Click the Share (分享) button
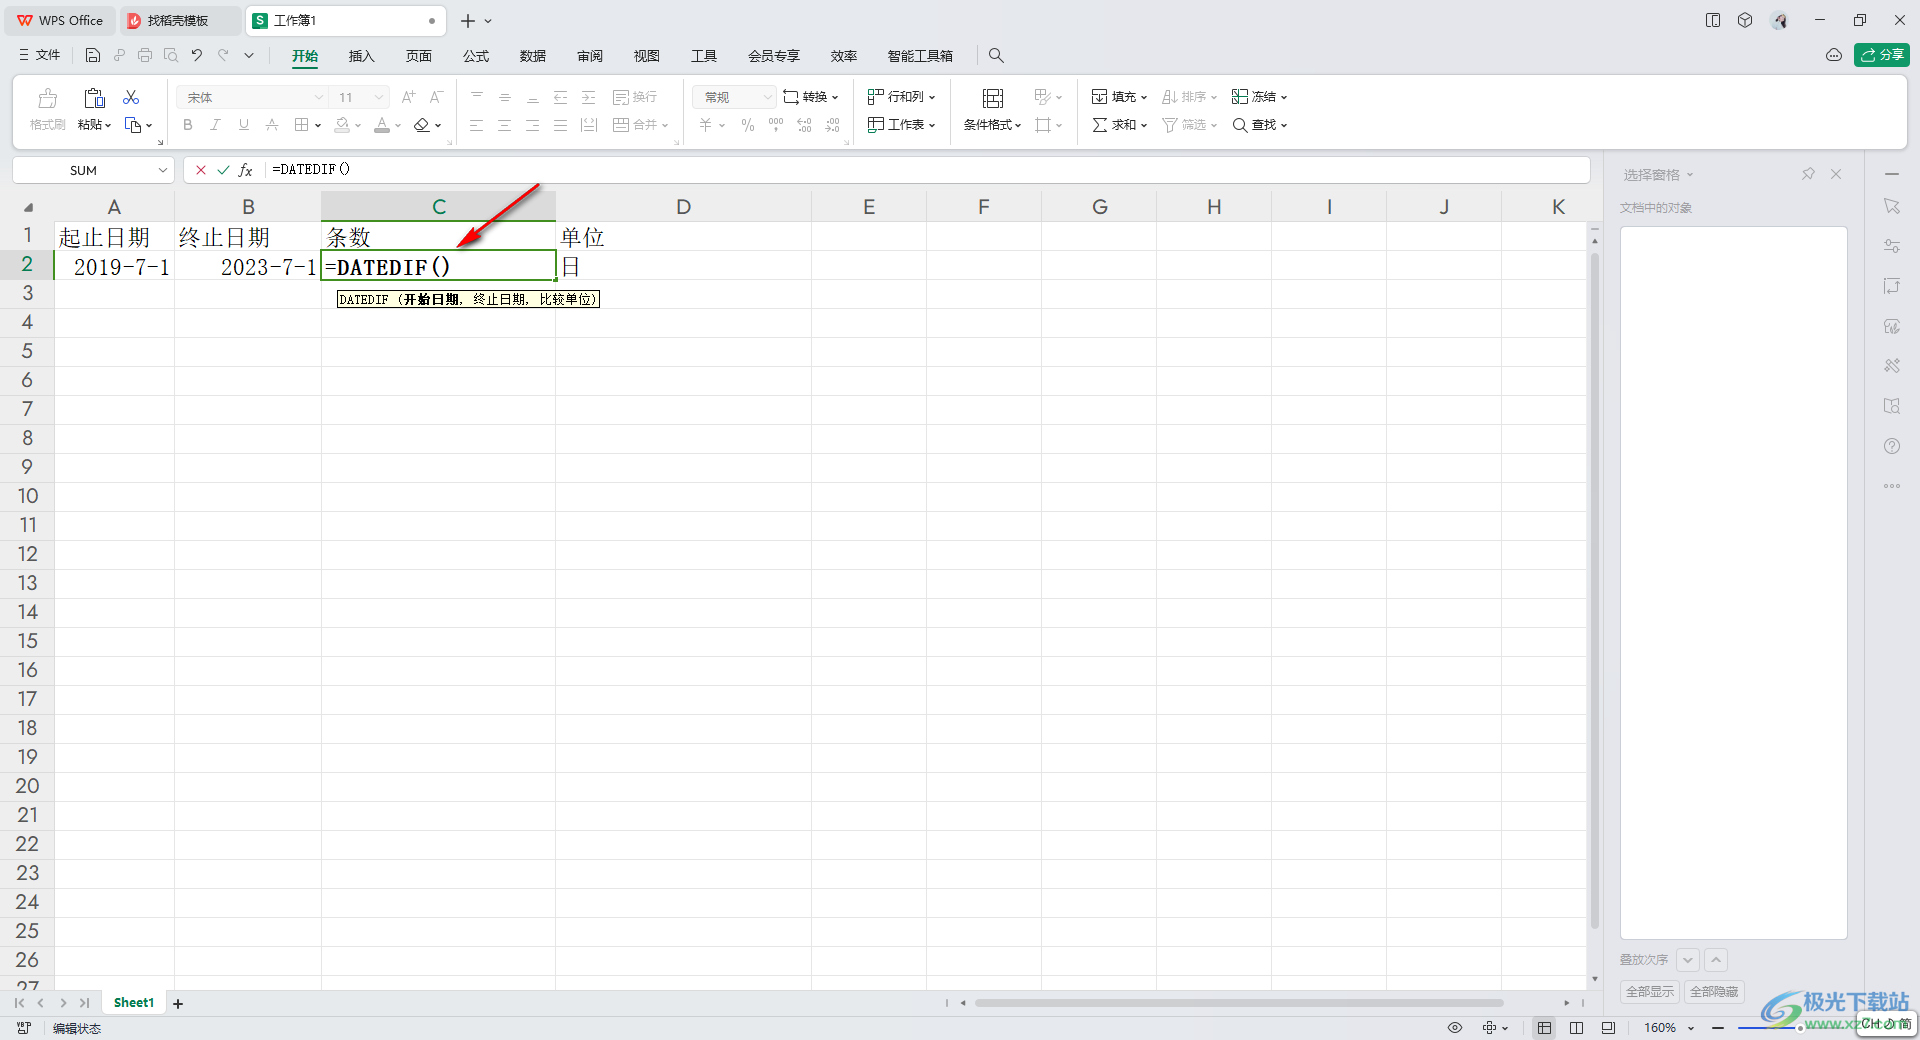The image size is (1920, 1040). [1882, 55]
